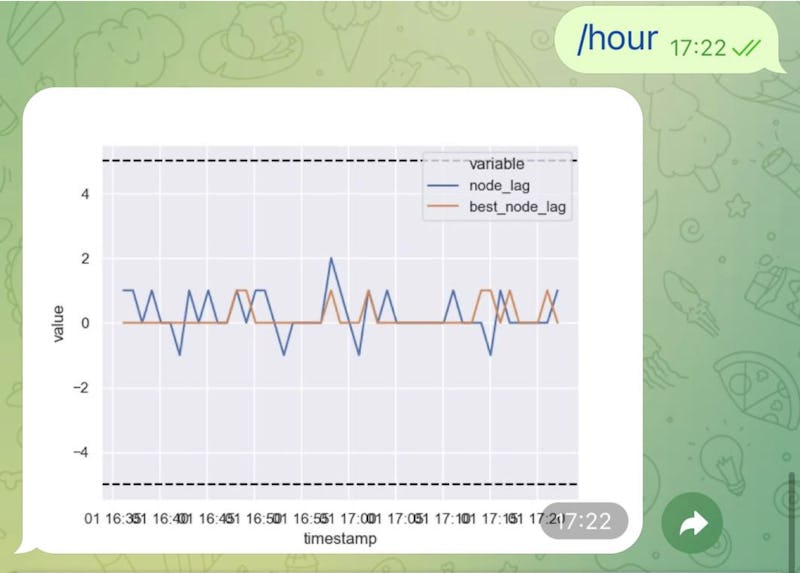
Task: Click the best_node_lag legend entry
Action: [x=519, y=208]
